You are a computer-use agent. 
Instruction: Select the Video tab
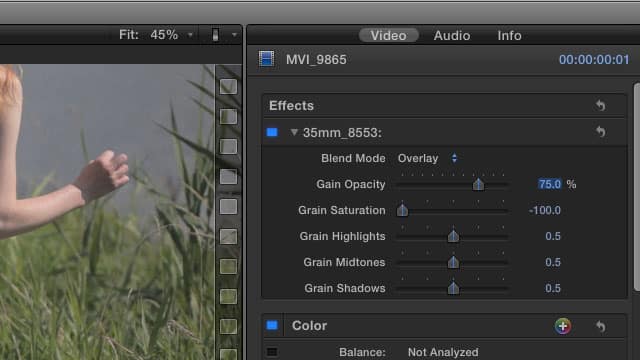[389, 36]
